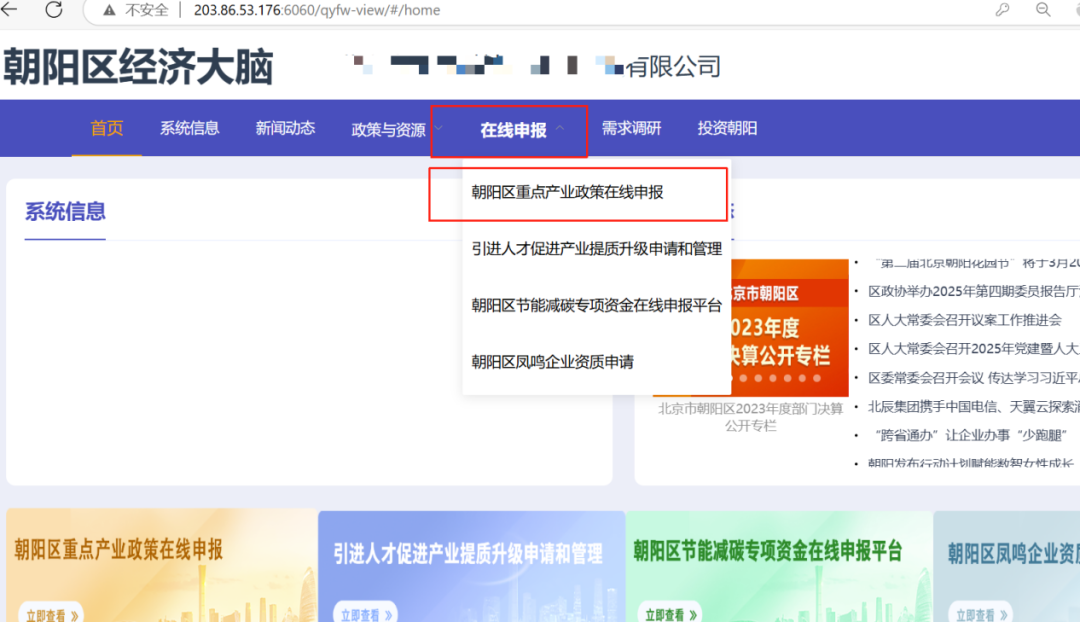Click the URL in the address bar
This screenshot has width=1080, height=622.
coord(317,10)
